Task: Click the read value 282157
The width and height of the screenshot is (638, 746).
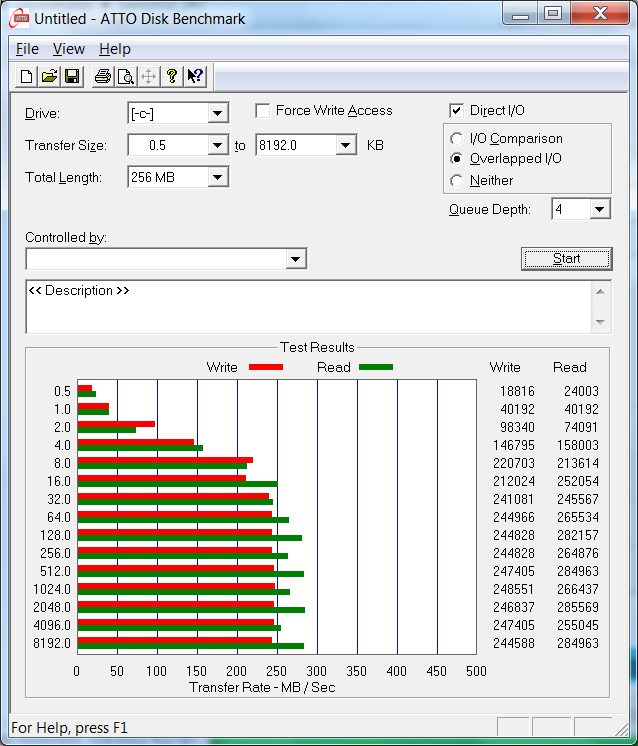Action: 578,535
